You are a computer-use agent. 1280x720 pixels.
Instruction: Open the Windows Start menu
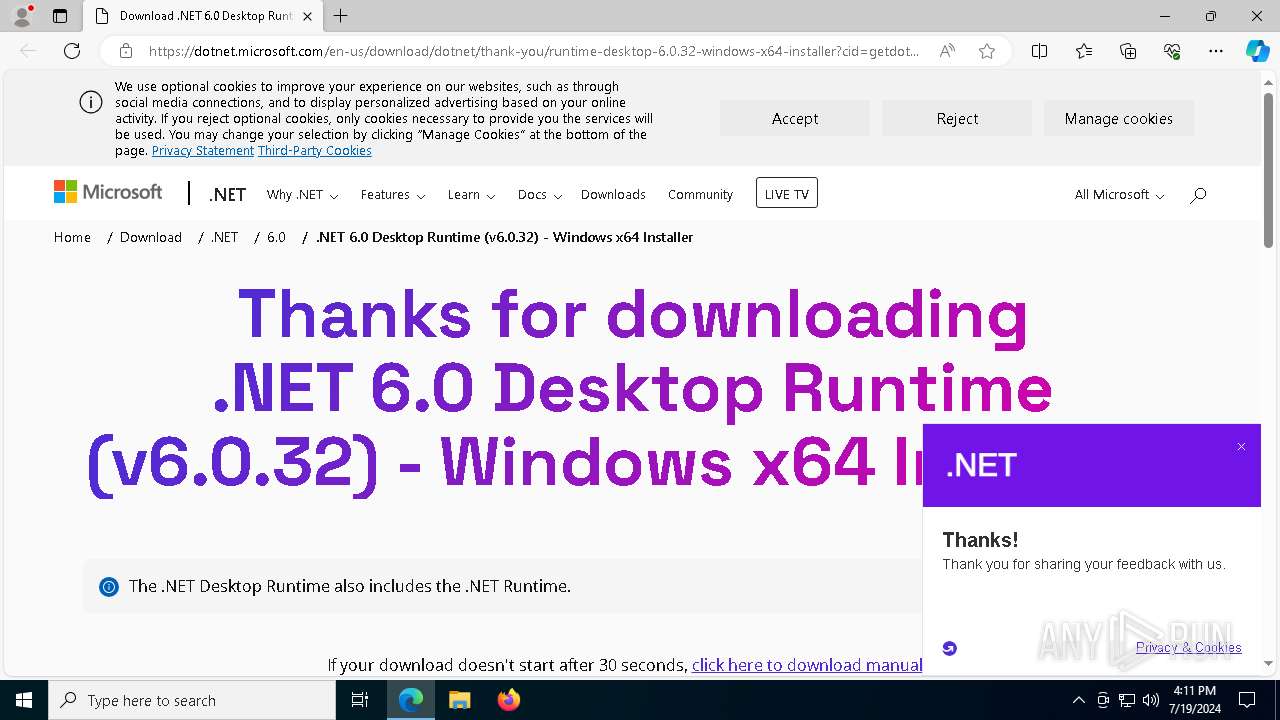pyautogui.click(x=24, y=700)
